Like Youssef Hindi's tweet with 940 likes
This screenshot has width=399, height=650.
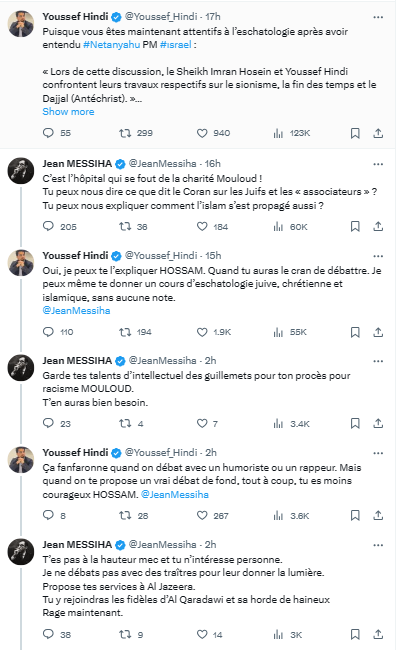pos(202,133)
